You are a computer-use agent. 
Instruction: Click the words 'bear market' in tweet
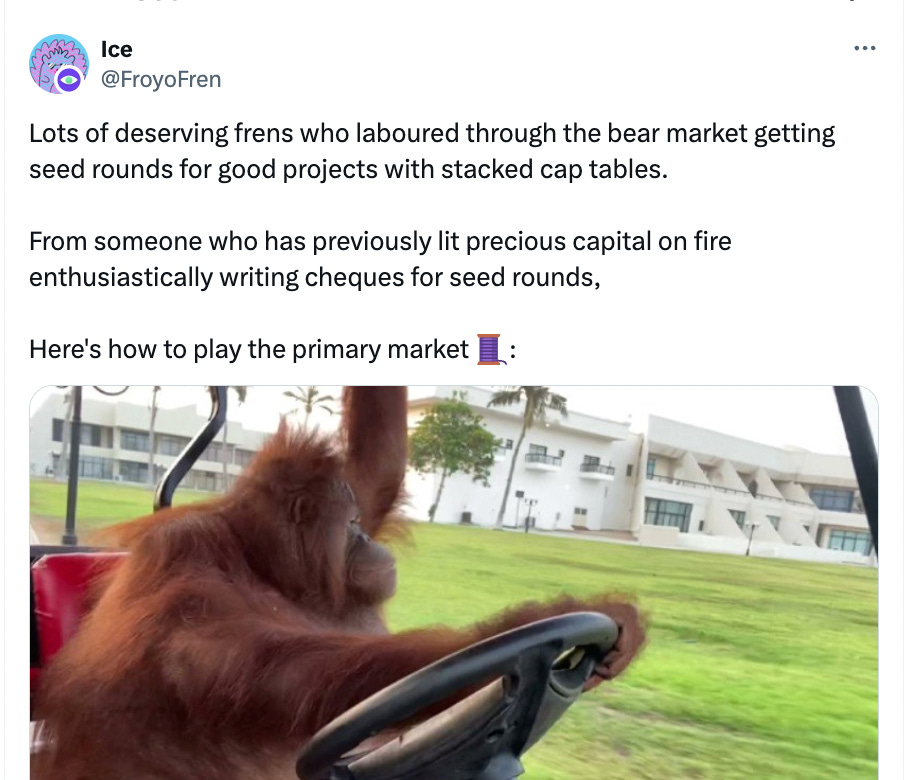[677, 133]
